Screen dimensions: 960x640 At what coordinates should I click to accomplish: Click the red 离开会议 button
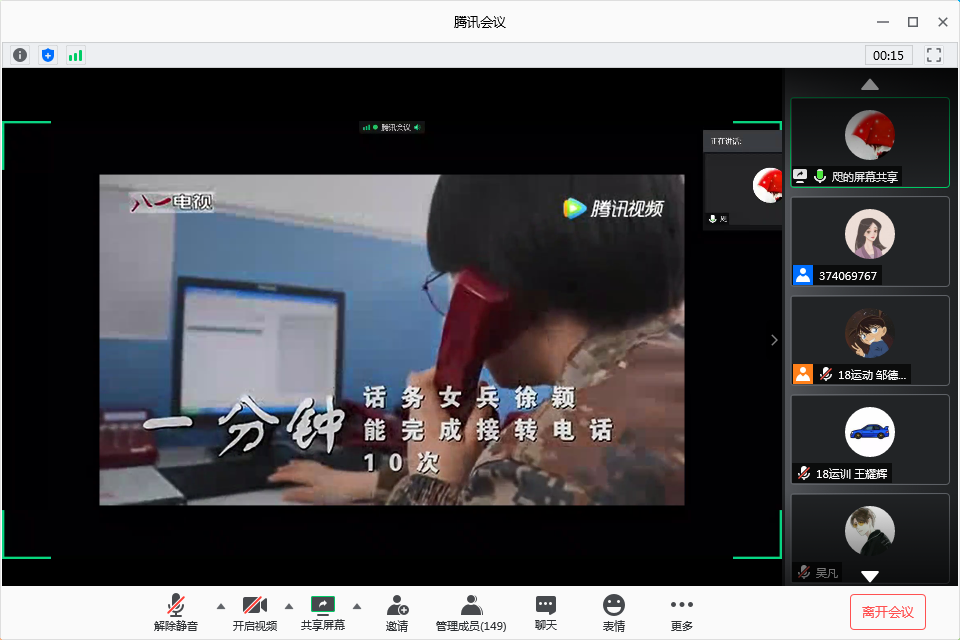(x=887, y=612)
